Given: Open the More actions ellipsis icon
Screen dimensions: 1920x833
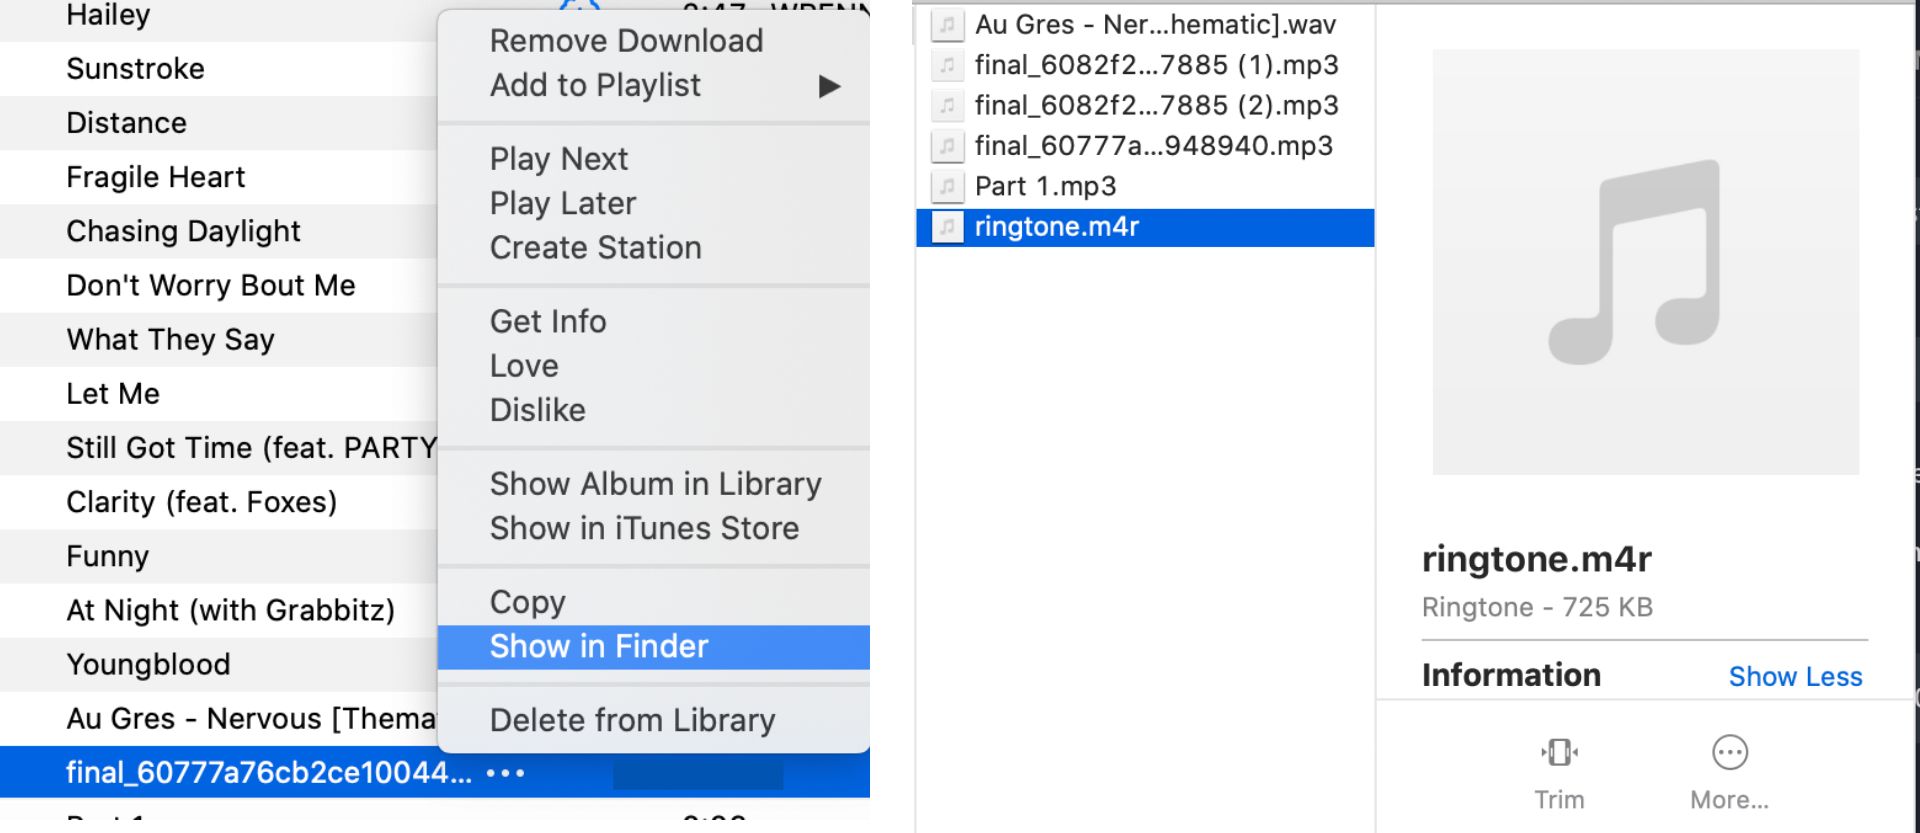Looking at the screenshot, I should click(x=1729, y=752).
